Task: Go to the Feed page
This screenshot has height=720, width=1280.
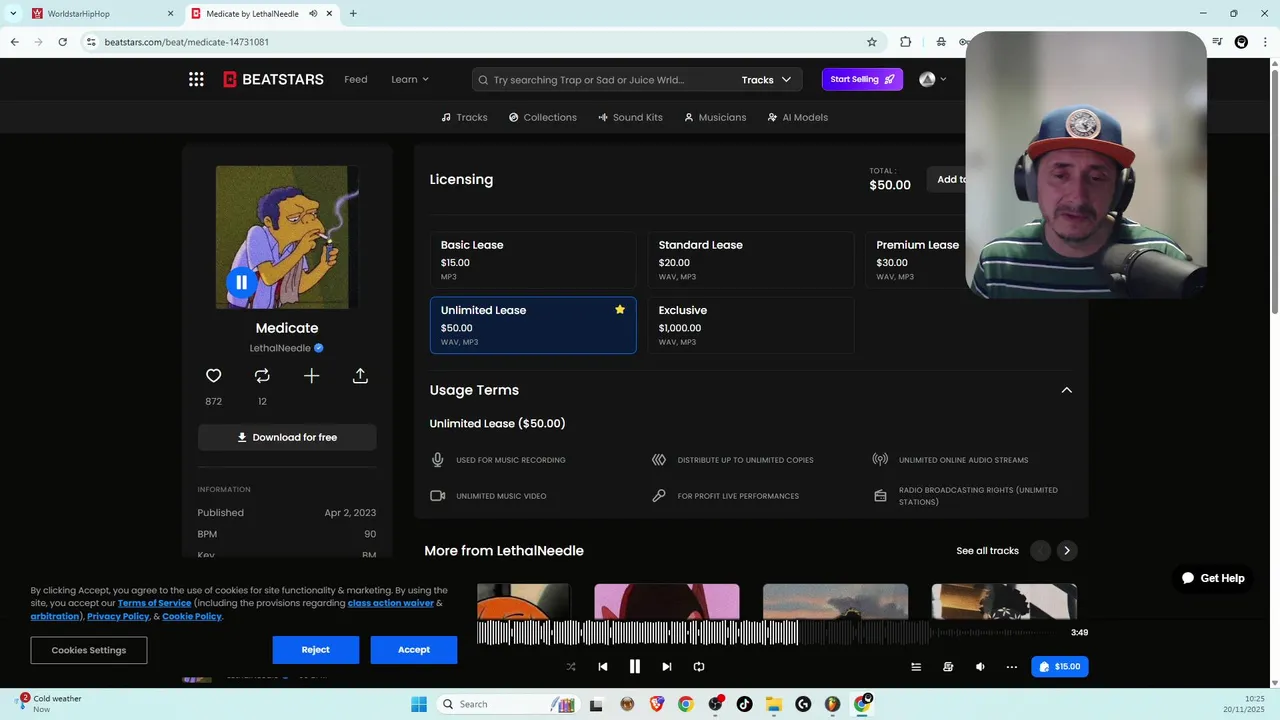Action: (356, 79)
